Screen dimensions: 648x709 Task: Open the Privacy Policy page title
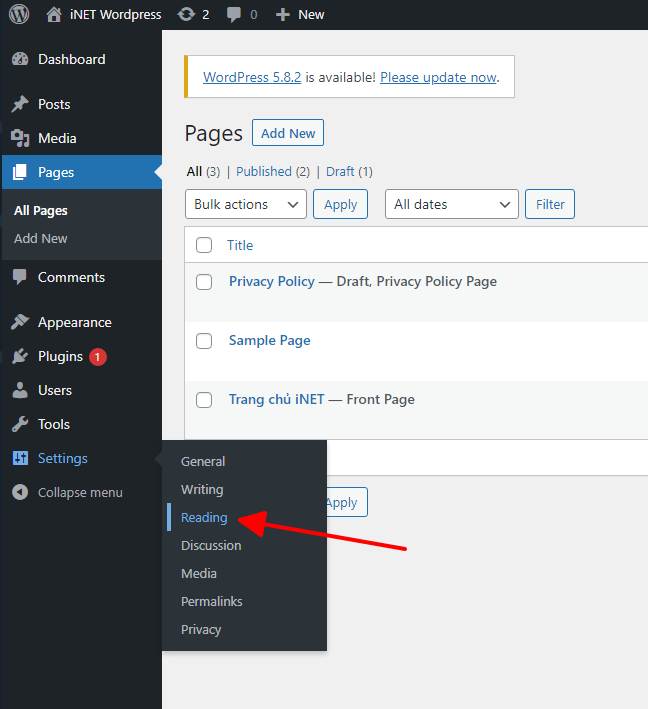tap(272, 281)
